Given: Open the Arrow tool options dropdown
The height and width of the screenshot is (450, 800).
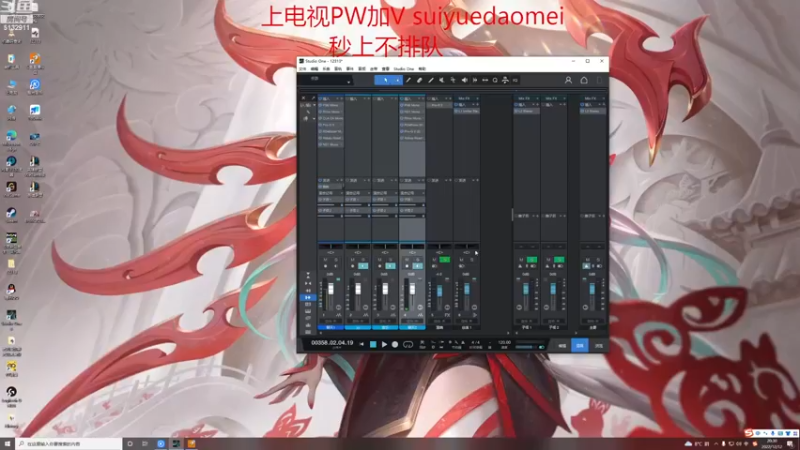Looking at the screenshot, I should tap(398, 80).
